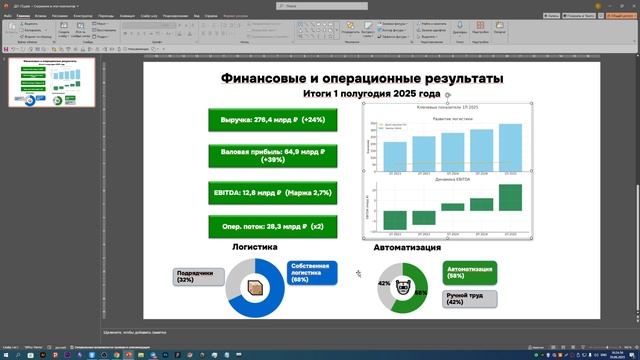Open the Slide Show (Слайд-шоу) tab
Viewport: 640px width, 360px height.
[149, 16]
